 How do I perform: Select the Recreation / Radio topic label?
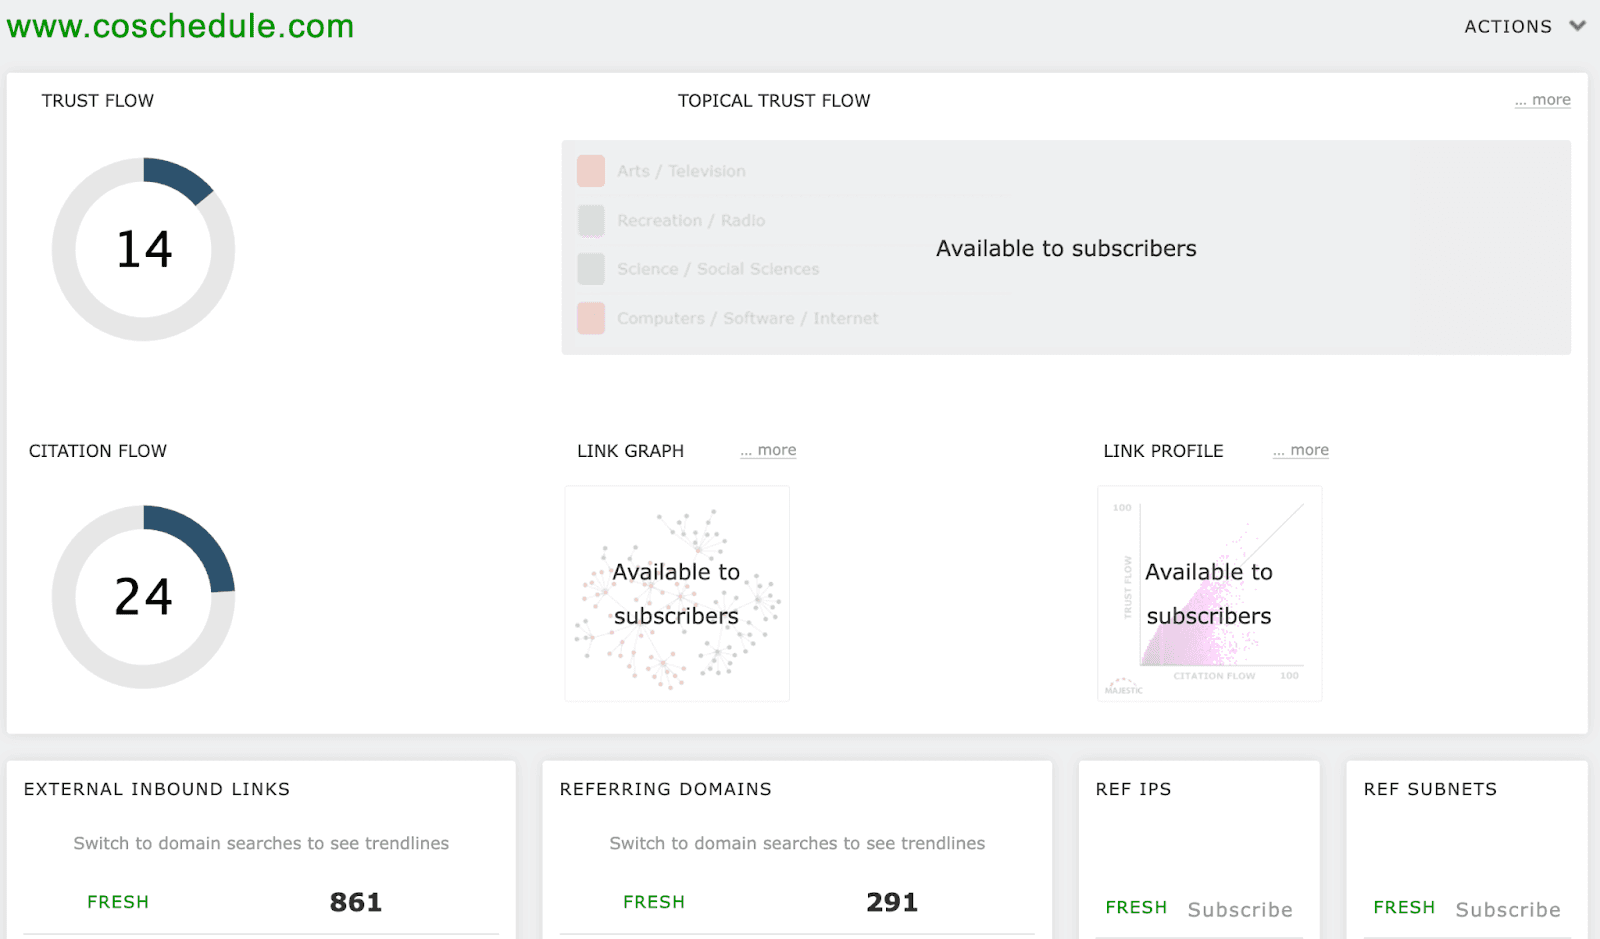coord(691,220)
